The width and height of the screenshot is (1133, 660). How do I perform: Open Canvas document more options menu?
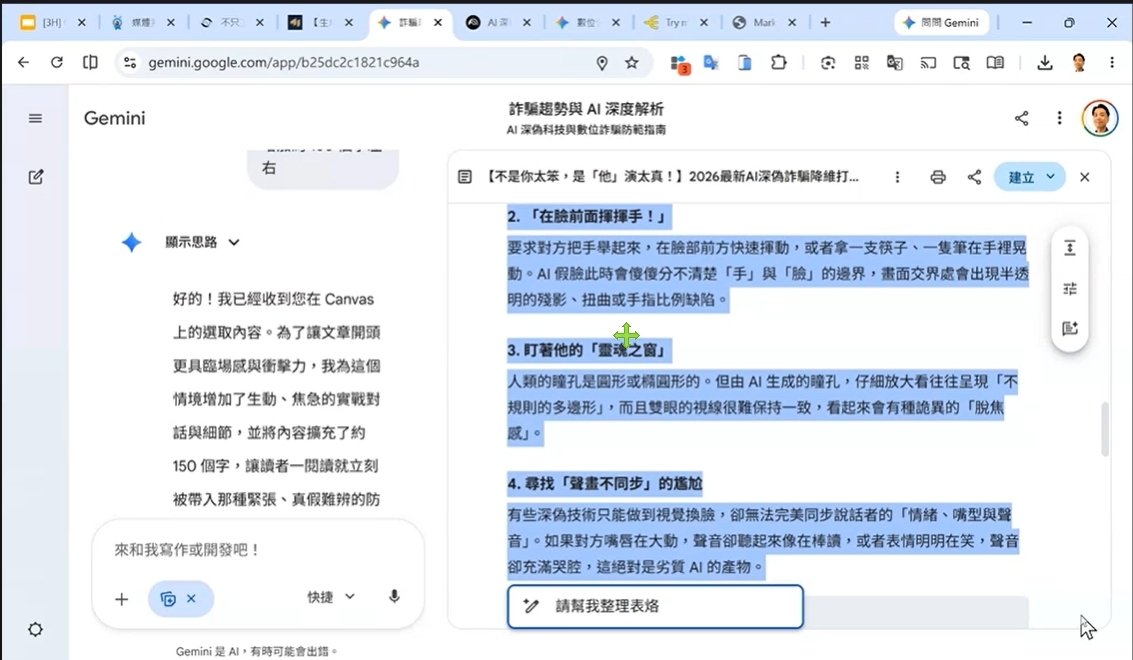897,177
